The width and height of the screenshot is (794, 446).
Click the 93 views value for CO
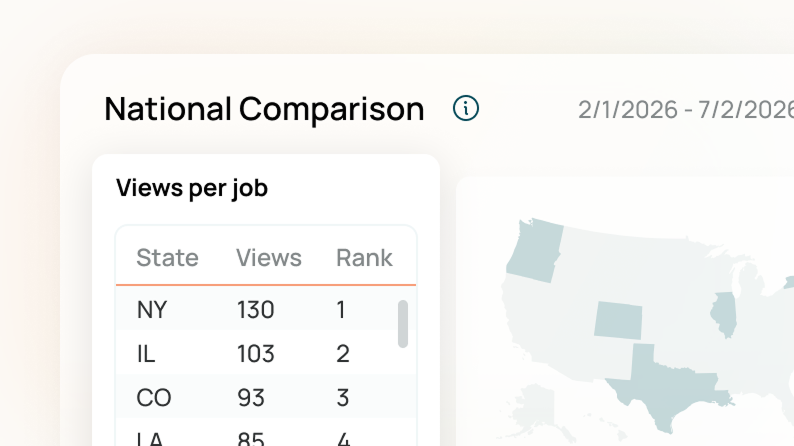tap(251, 397)
